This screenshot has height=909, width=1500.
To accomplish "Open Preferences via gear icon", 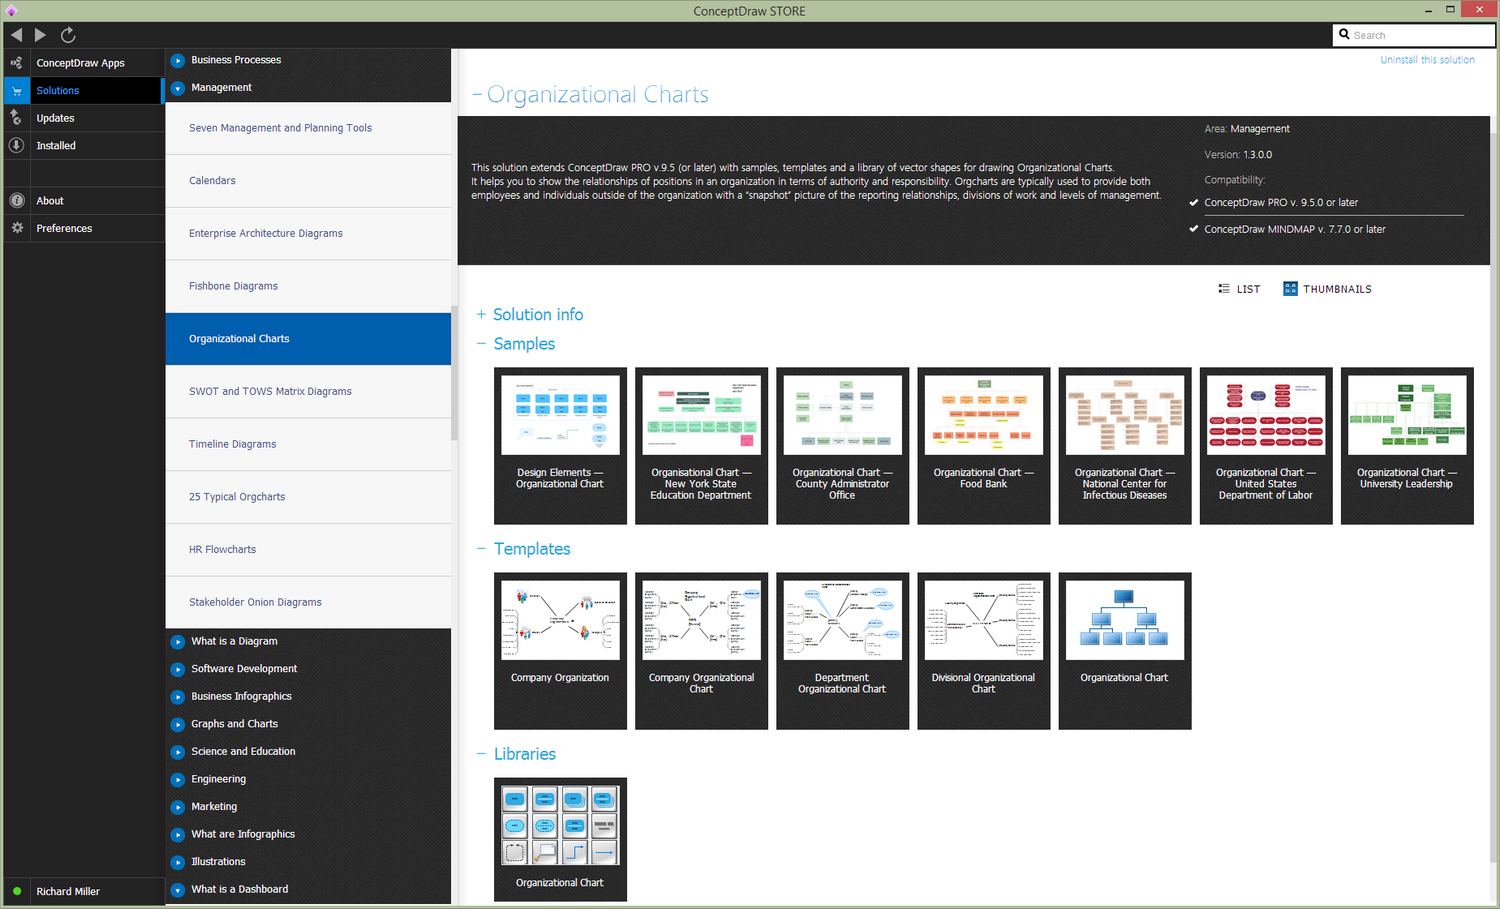I will pos(16,228).
